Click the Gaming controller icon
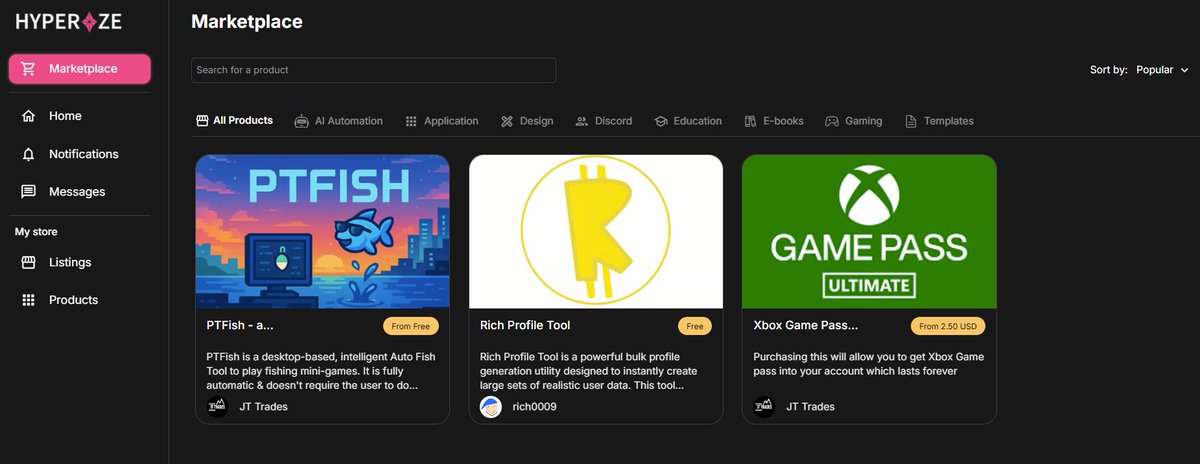1200x464 pixels. (x=832, y=121)
